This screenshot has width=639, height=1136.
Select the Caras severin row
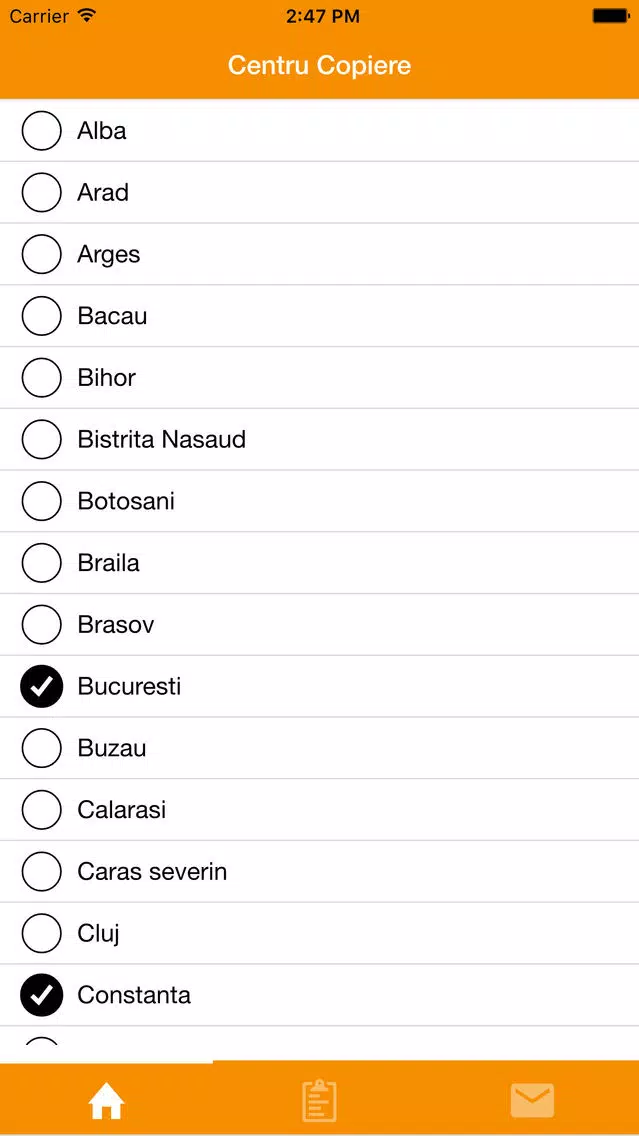tap(320, 872)
